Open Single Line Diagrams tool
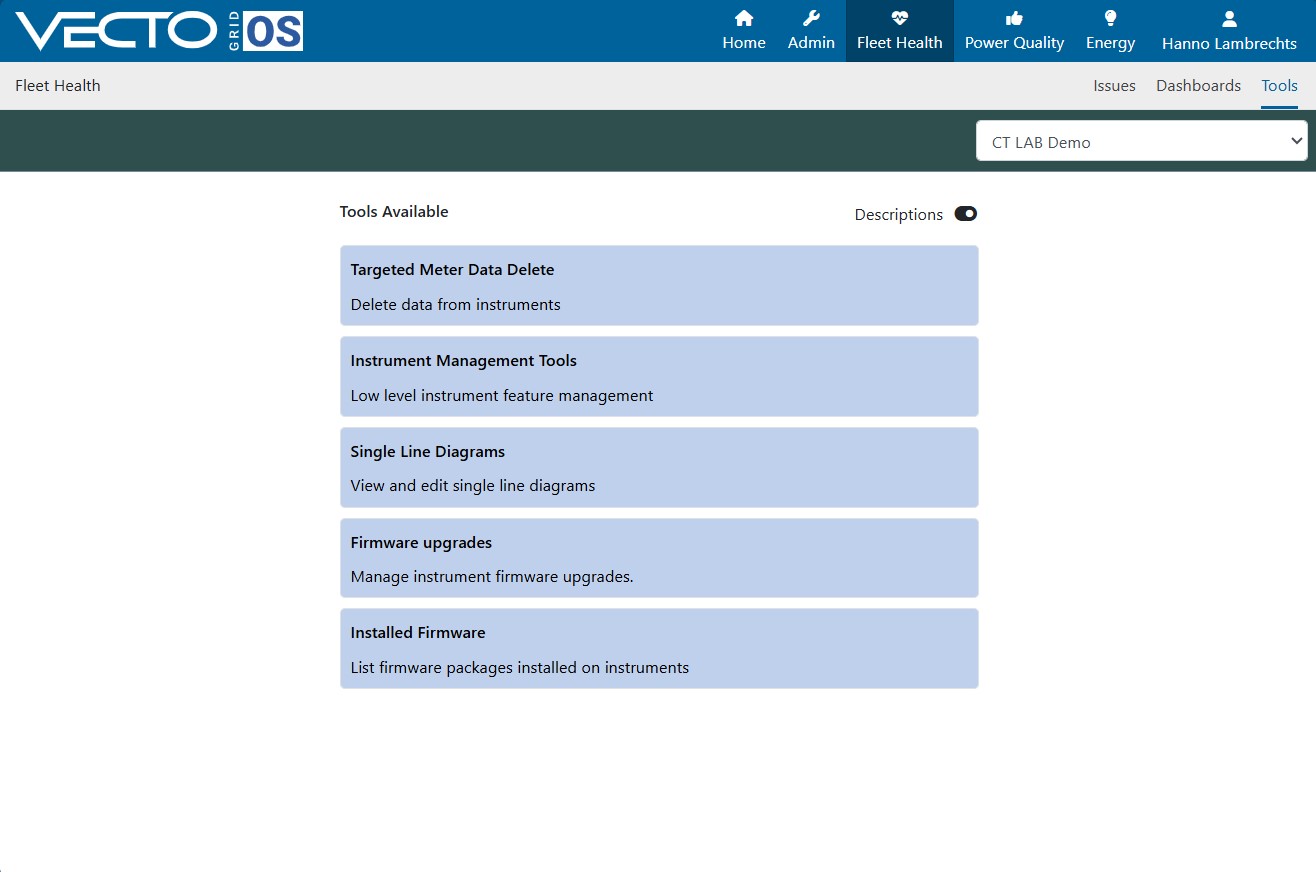1316x872 pixels. tap(659, 467)
